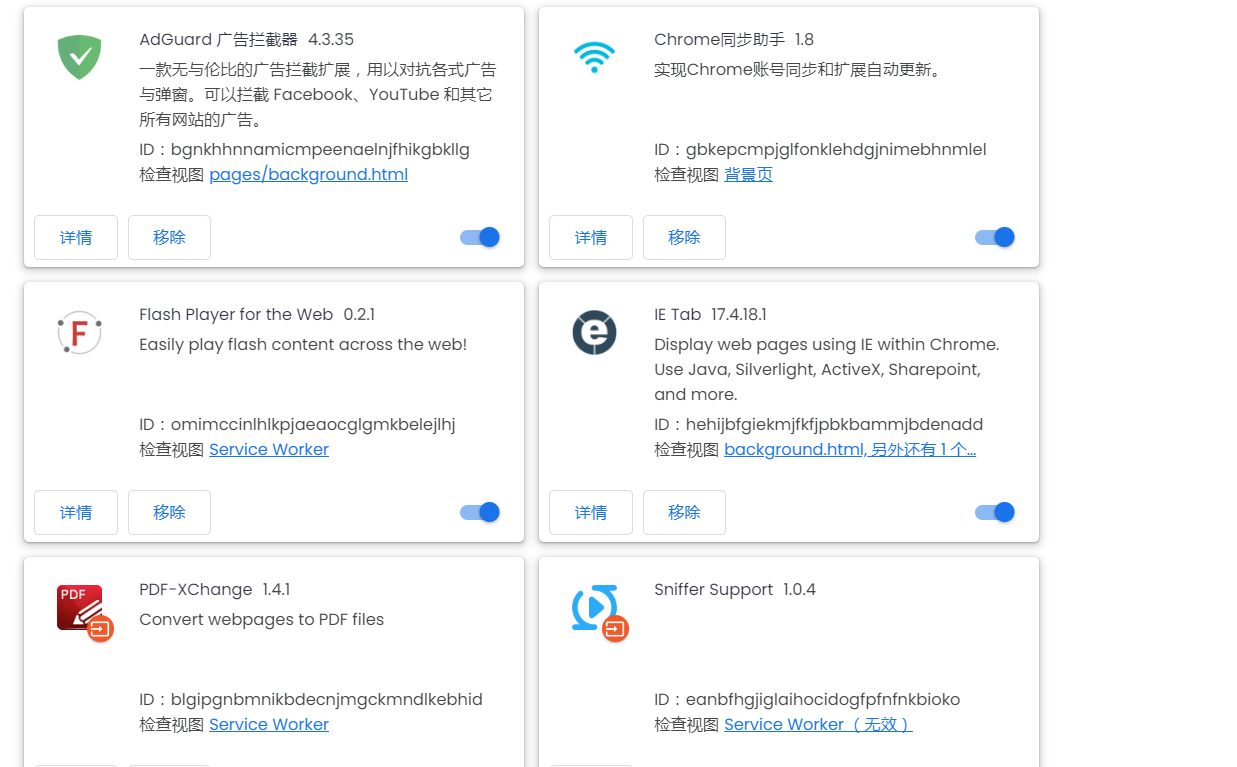Inspect PDF-XChange Service Worker link
1237x767 pixels.
(x=269, y=724)
